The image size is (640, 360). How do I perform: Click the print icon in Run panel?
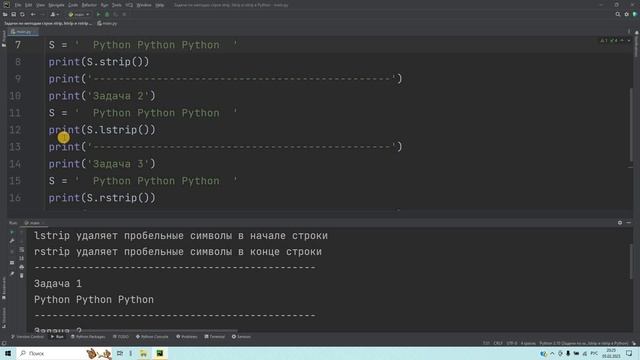coord(22,267)
